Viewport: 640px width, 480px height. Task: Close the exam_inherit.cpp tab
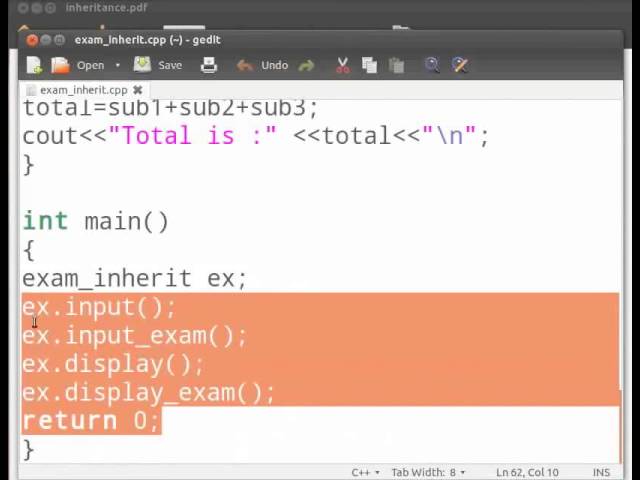pyautogui.click(x=137, y=90)
